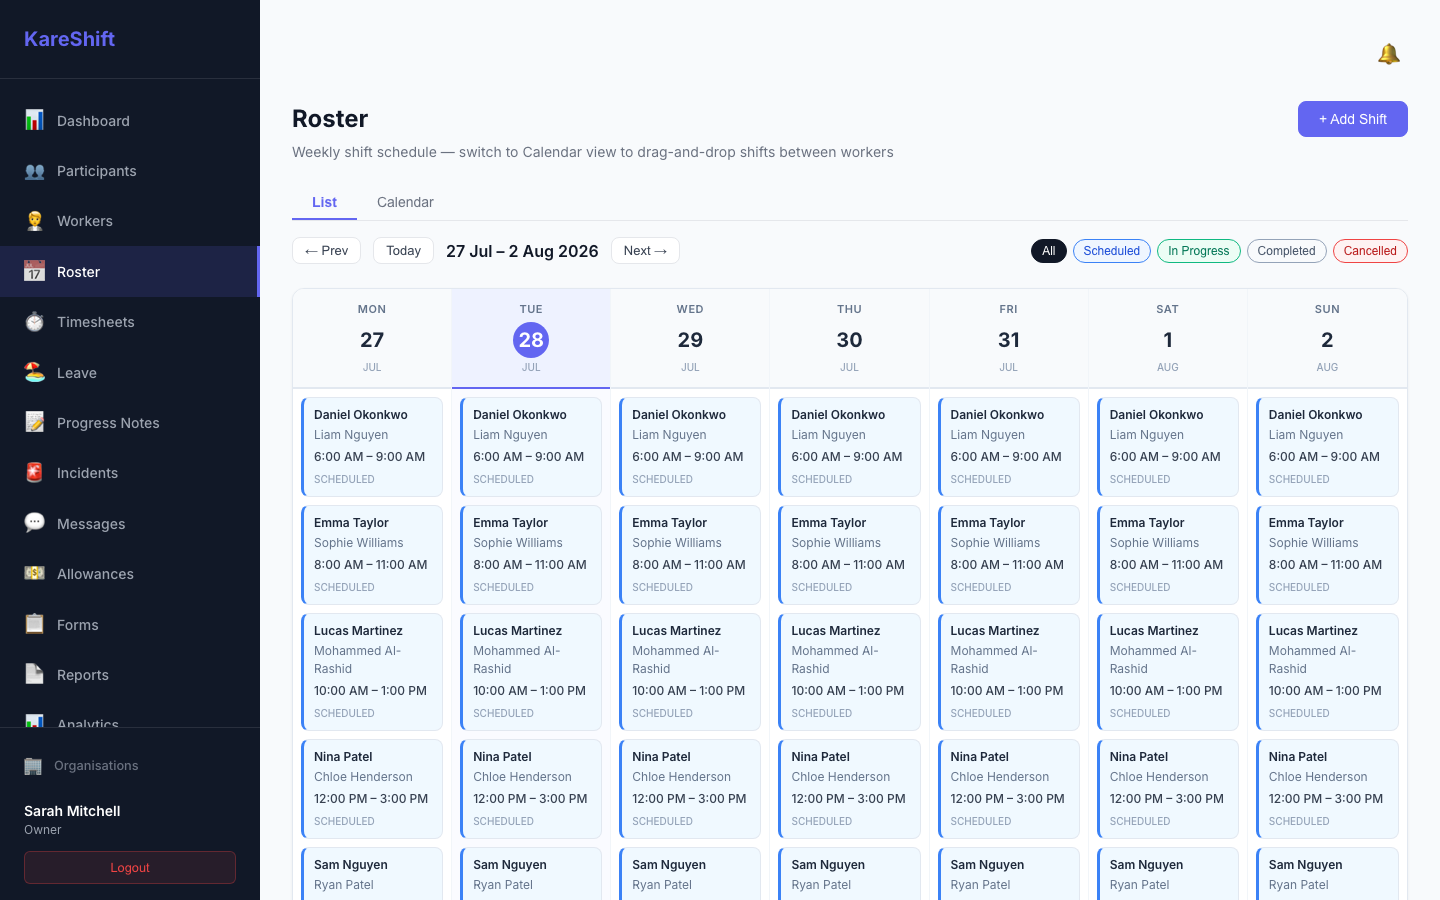
Task: Open Timesheets in the sidebar
Action: point(130,322)
